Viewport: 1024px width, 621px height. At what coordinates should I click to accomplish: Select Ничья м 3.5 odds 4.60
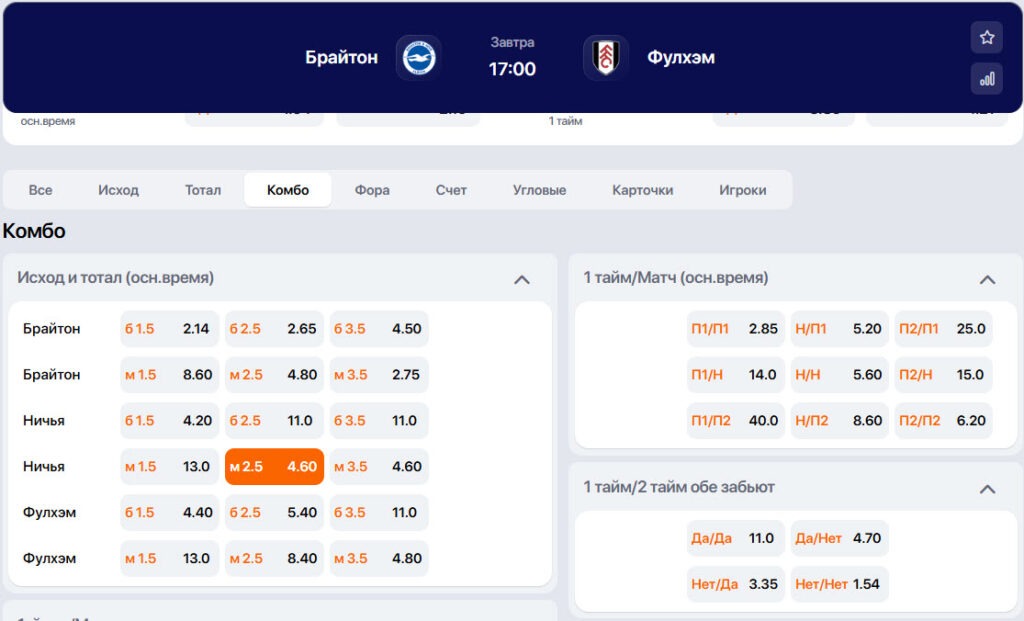click(x=379, y=466)
